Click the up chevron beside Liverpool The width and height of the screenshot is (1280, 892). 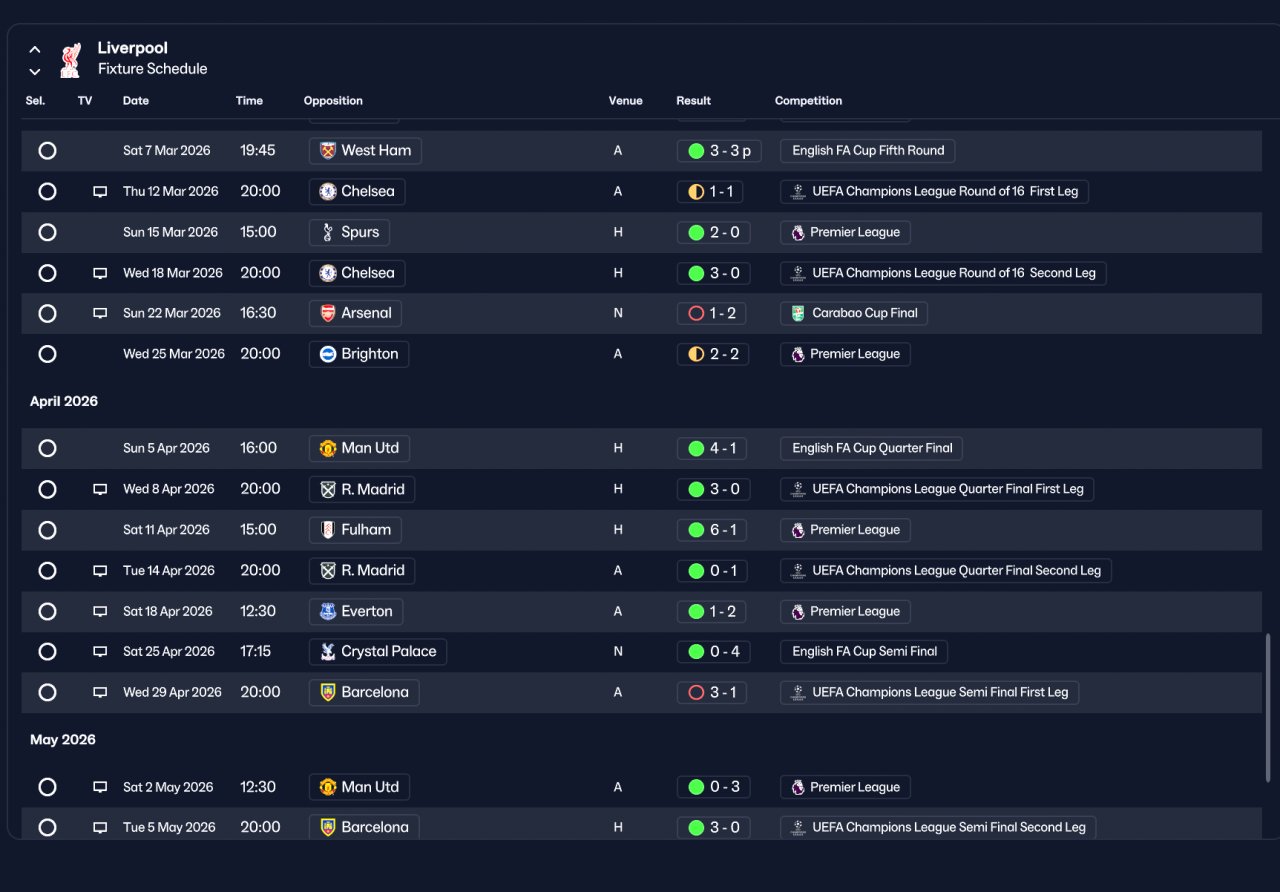[35, 49]
